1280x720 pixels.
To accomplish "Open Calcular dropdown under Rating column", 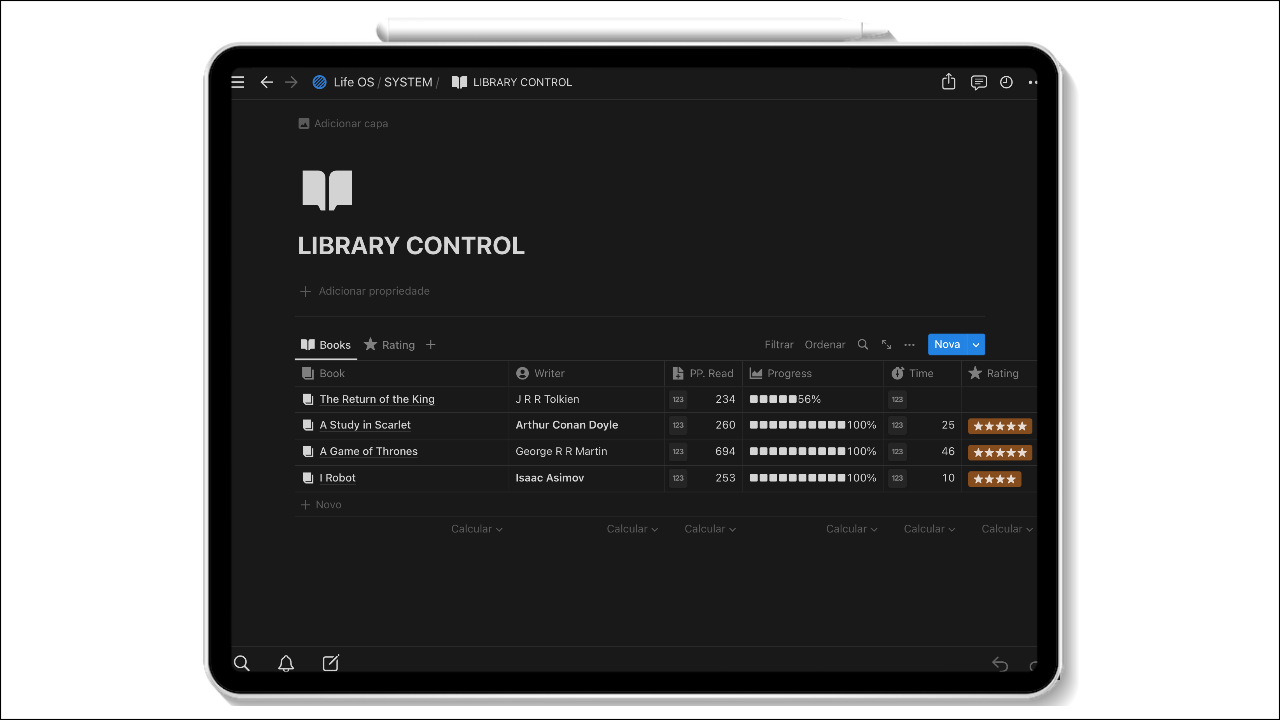I will (x=1007, y=529).
